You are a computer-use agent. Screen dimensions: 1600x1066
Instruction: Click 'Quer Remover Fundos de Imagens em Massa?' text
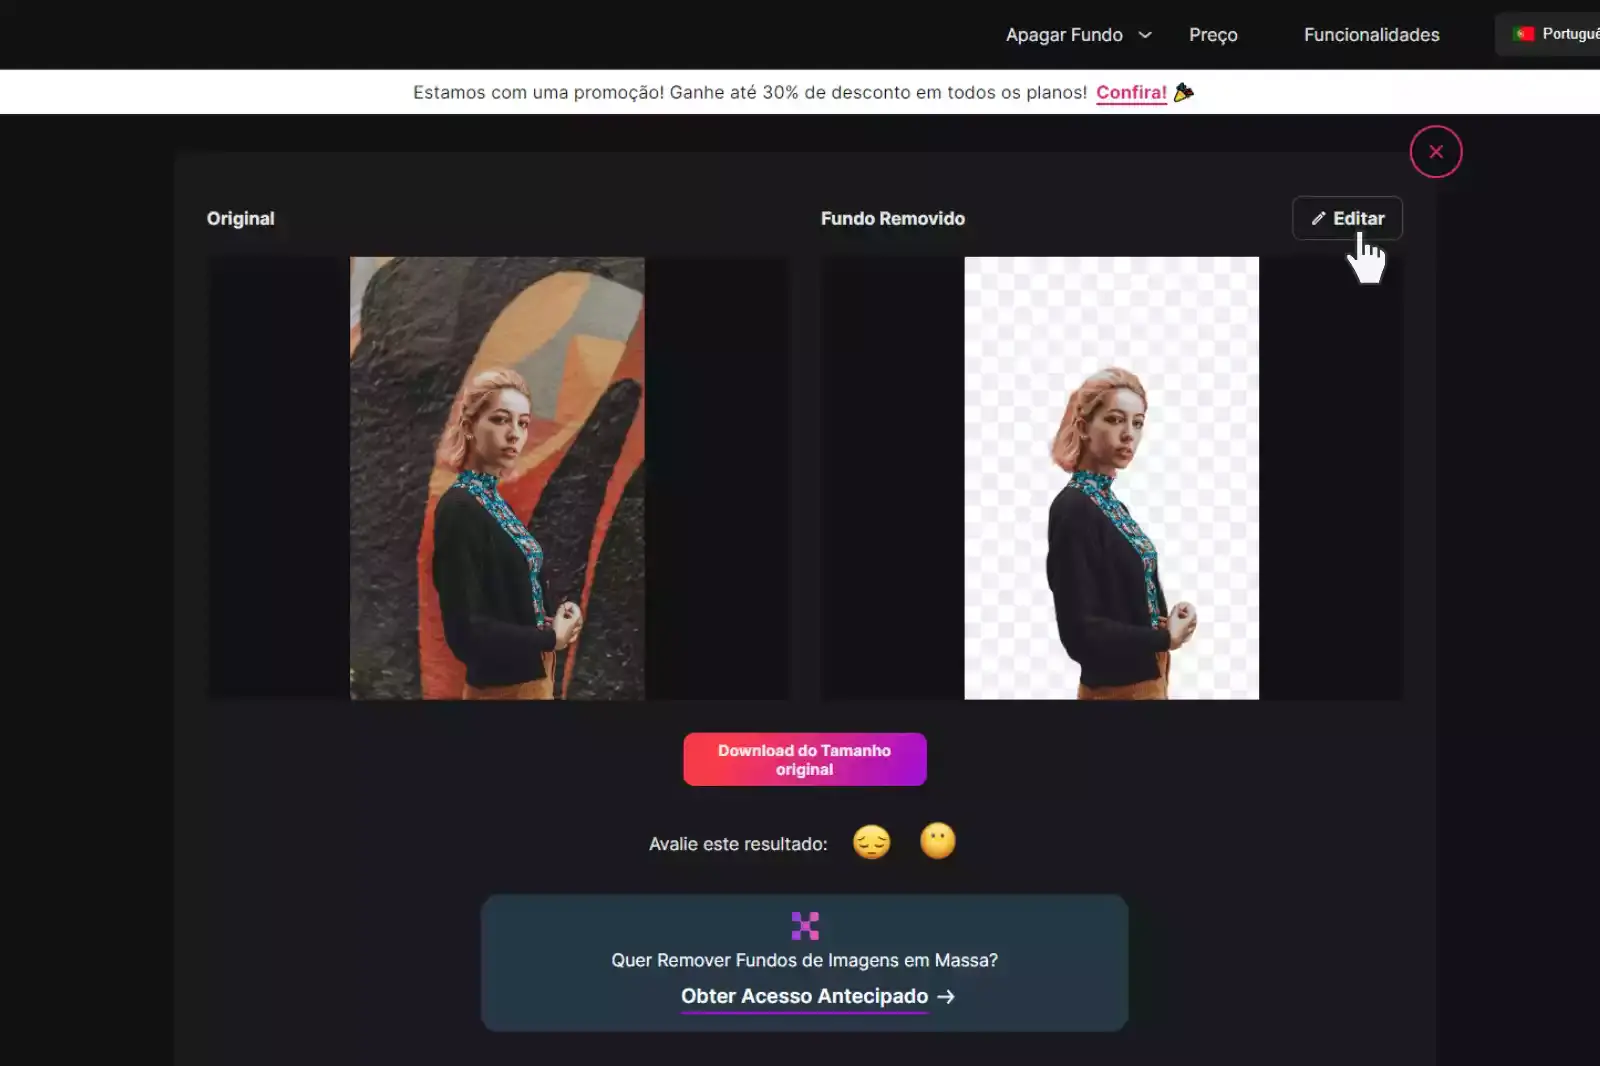click(805, 960)
